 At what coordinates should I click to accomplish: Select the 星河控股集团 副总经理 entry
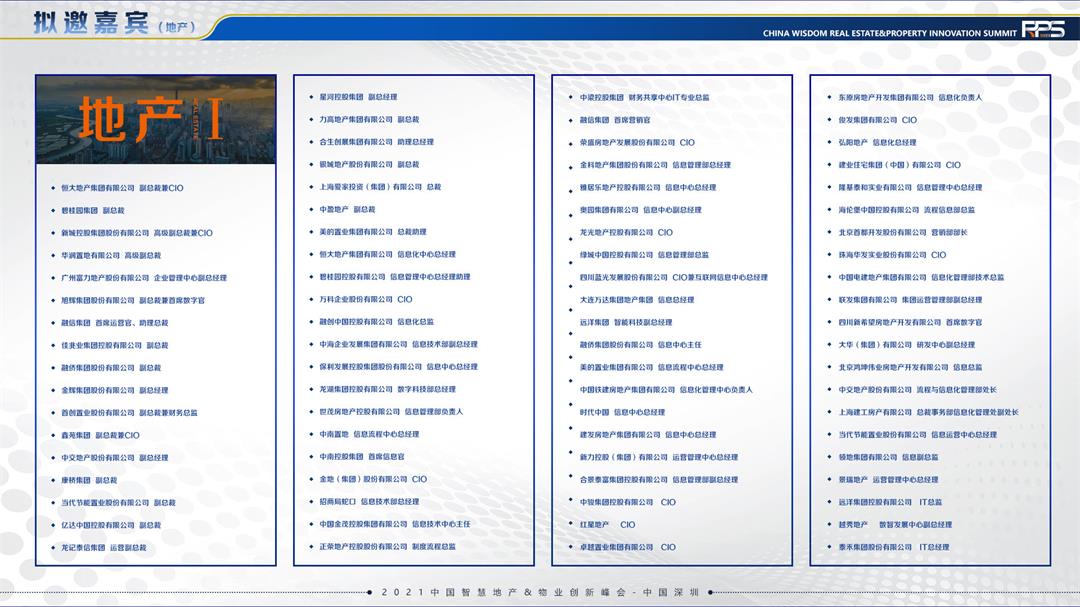click(x=358, y=97)
